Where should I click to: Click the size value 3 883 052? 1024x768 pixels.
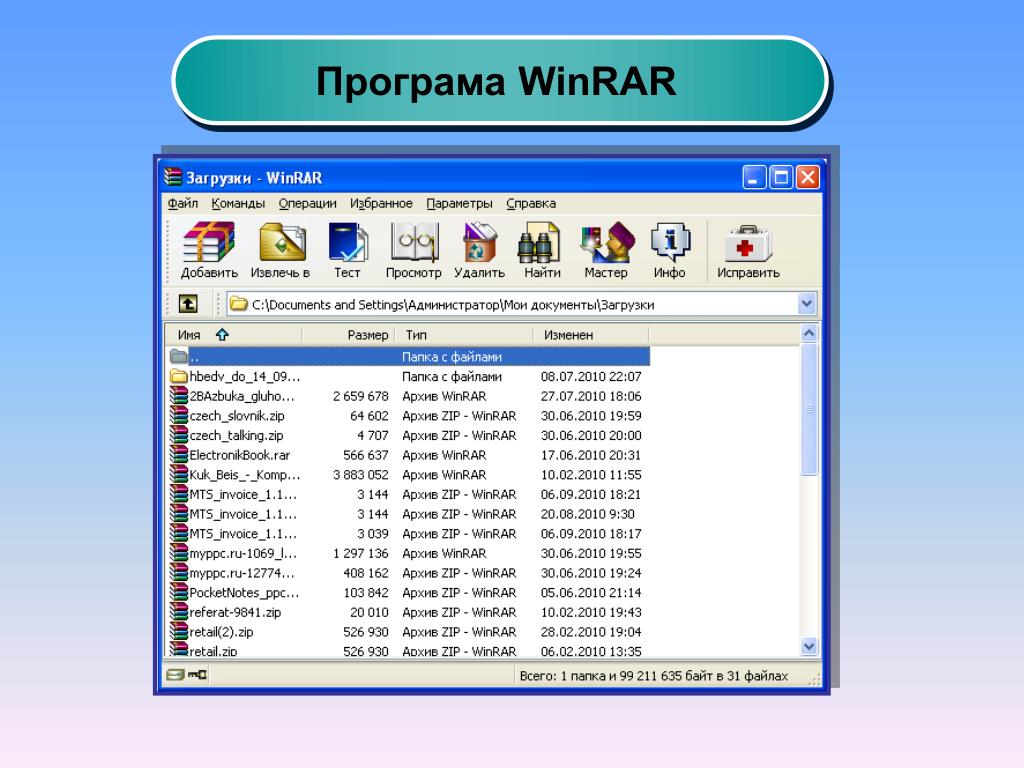[360, 475]
